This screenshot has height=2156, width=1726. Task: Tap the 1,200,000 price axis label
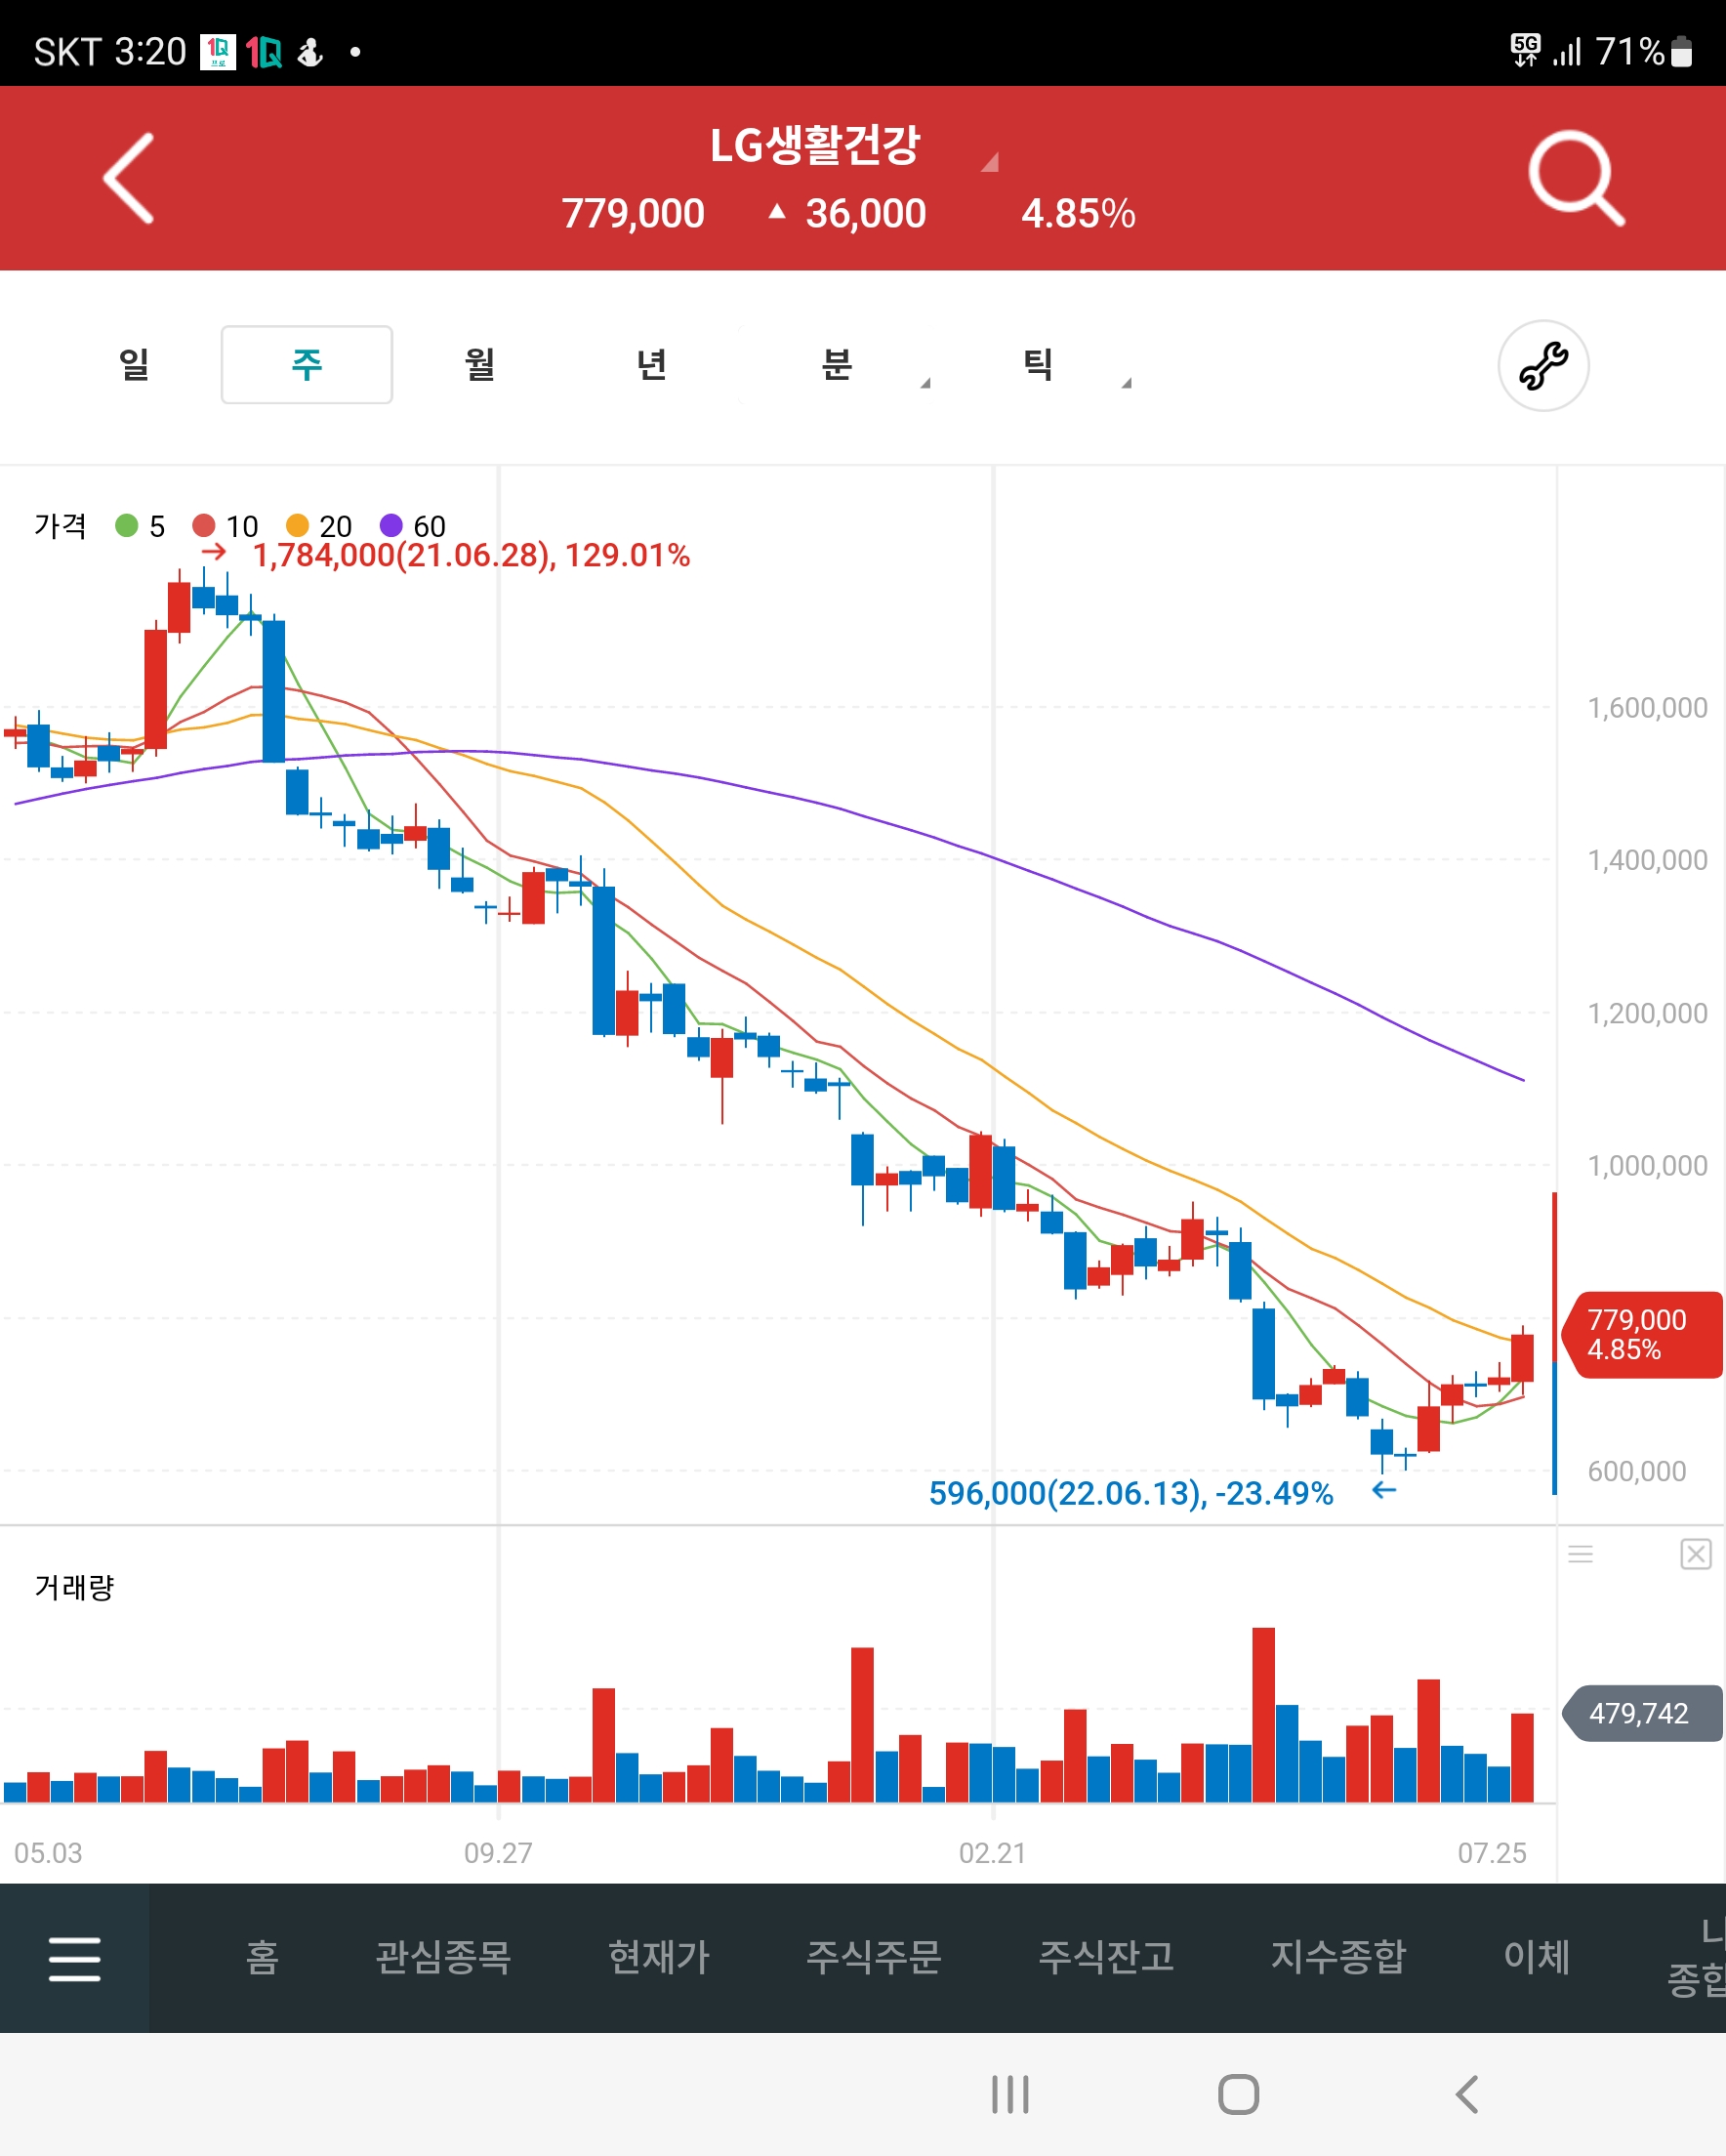(x=1647, y=1013)
